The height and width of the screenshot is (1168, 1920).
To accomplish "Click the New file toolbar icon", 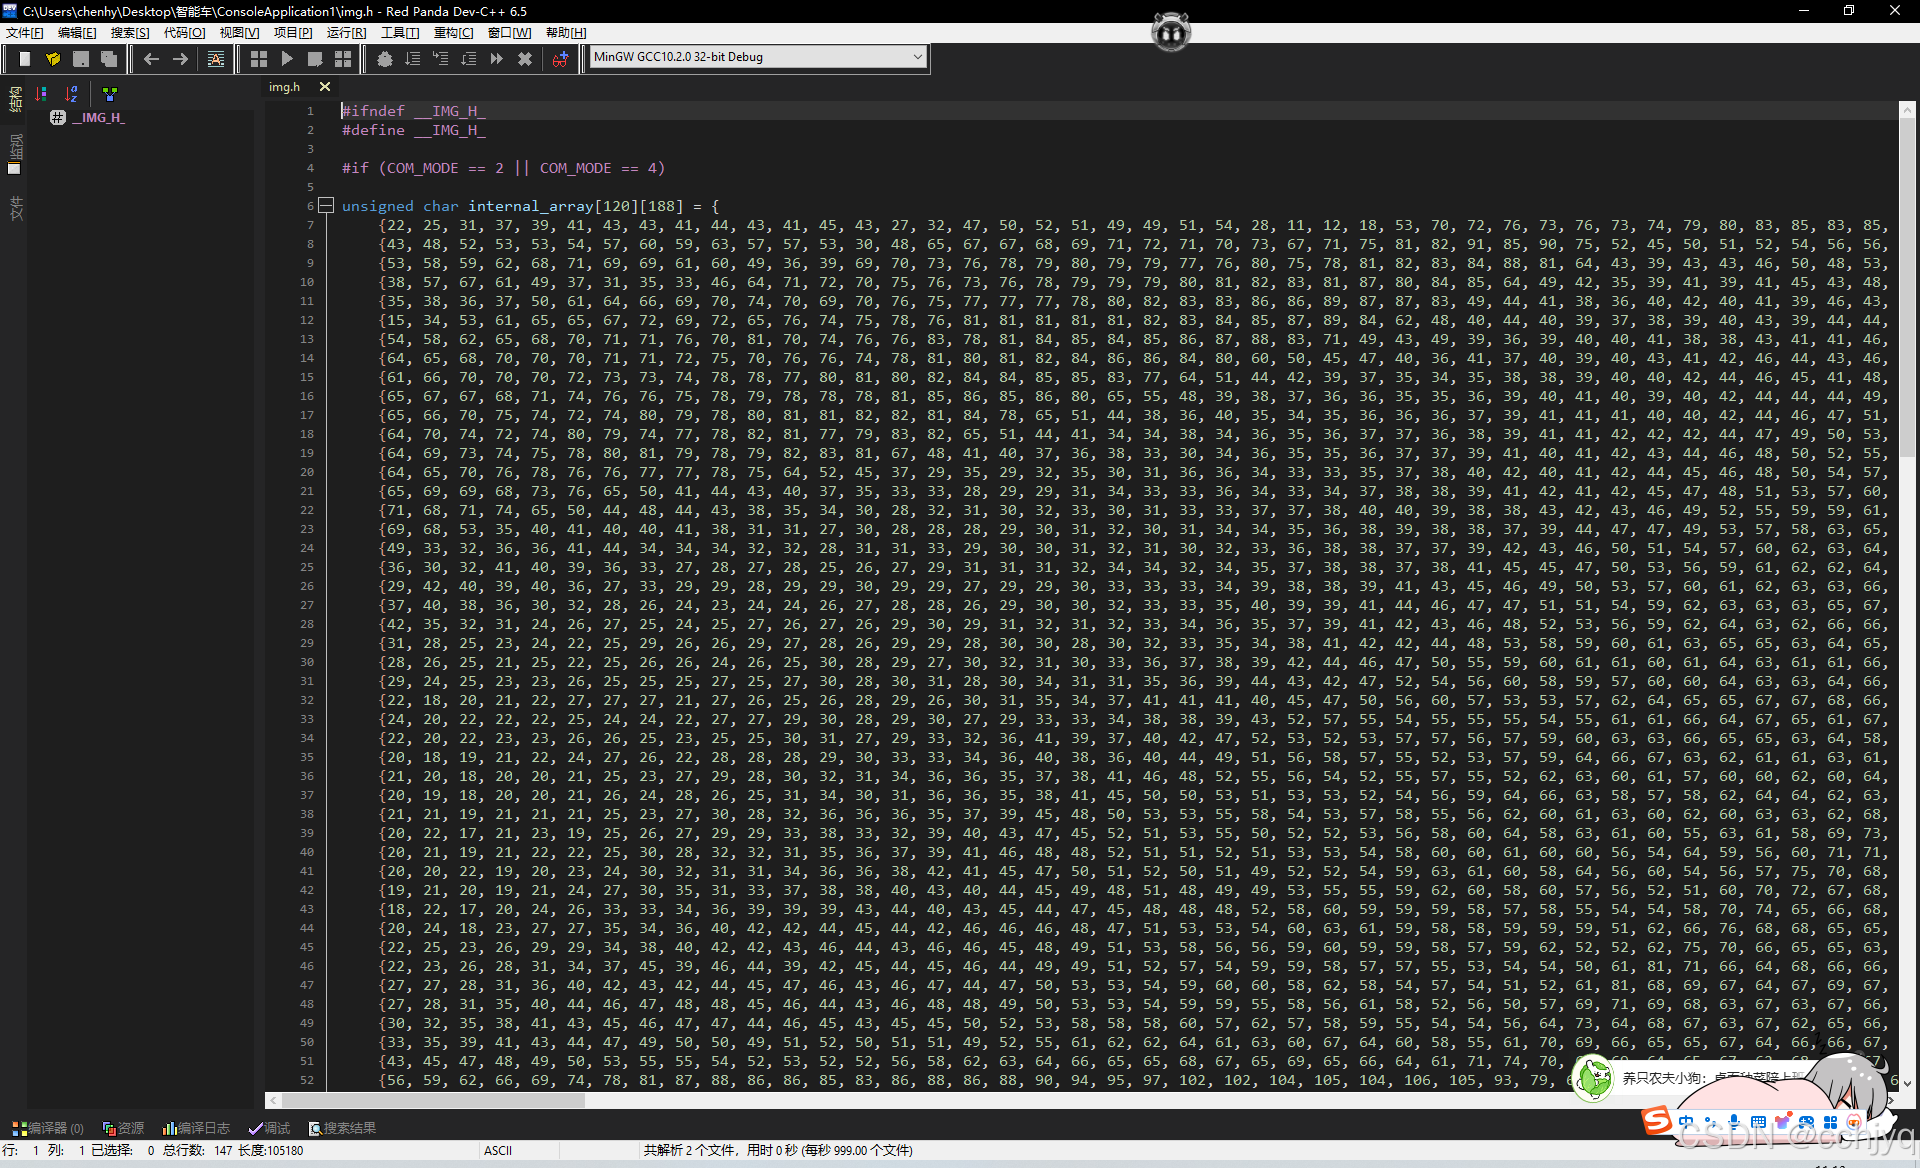I will (x=25, y=59).
